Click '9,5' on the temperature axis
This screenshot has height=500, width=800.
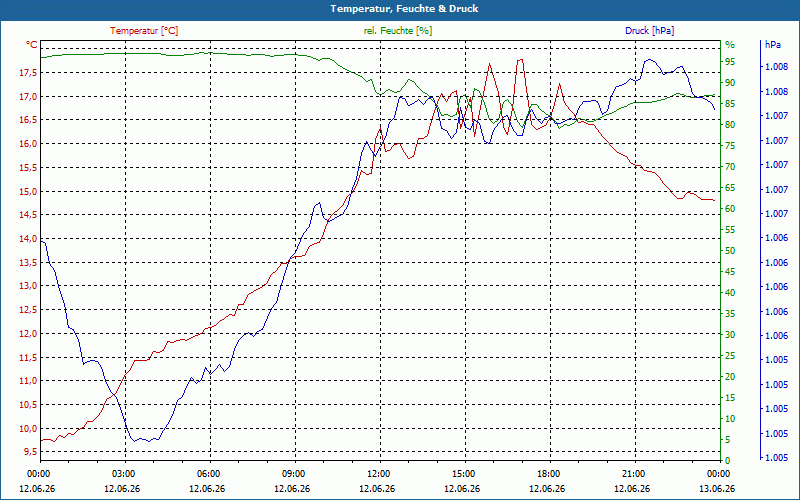[x=30, y=452]
